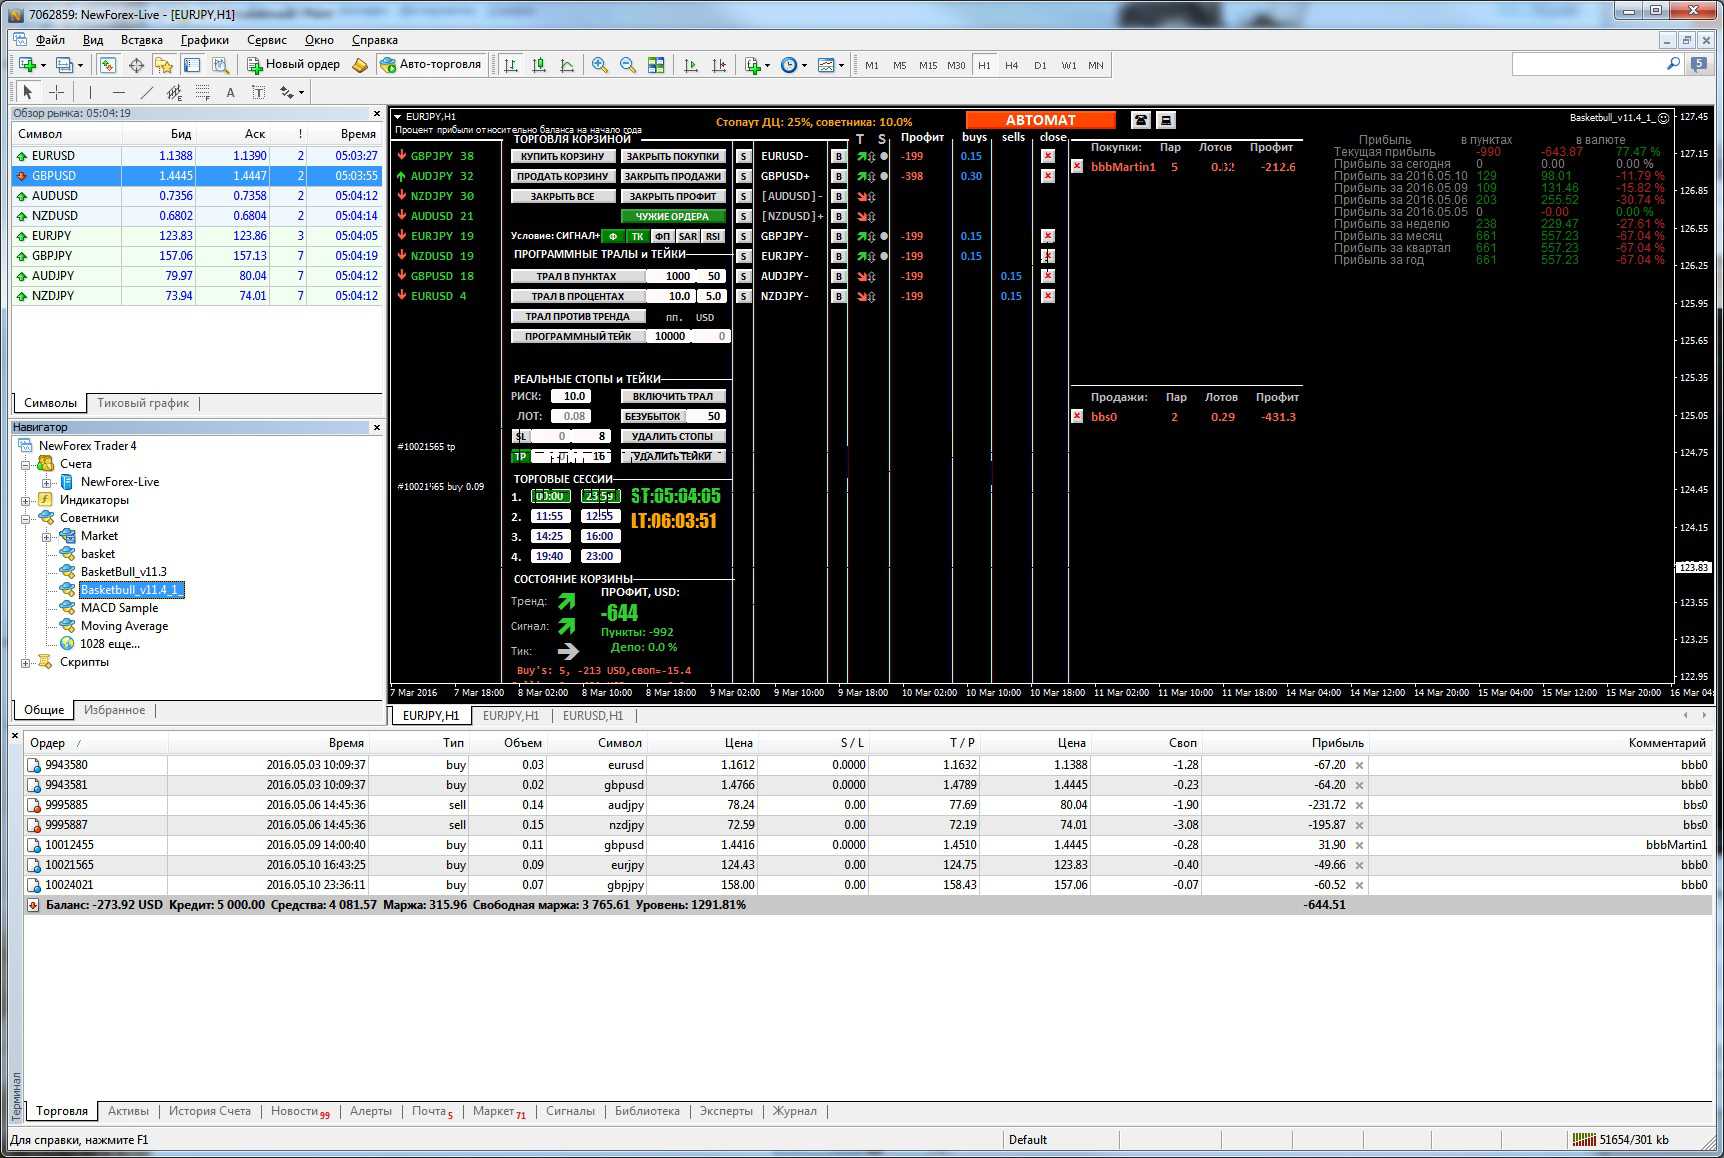Select the cursor arrow tool
Image resolution: width=1724 pixels, height=1158 pixels.
click(27, 92)
